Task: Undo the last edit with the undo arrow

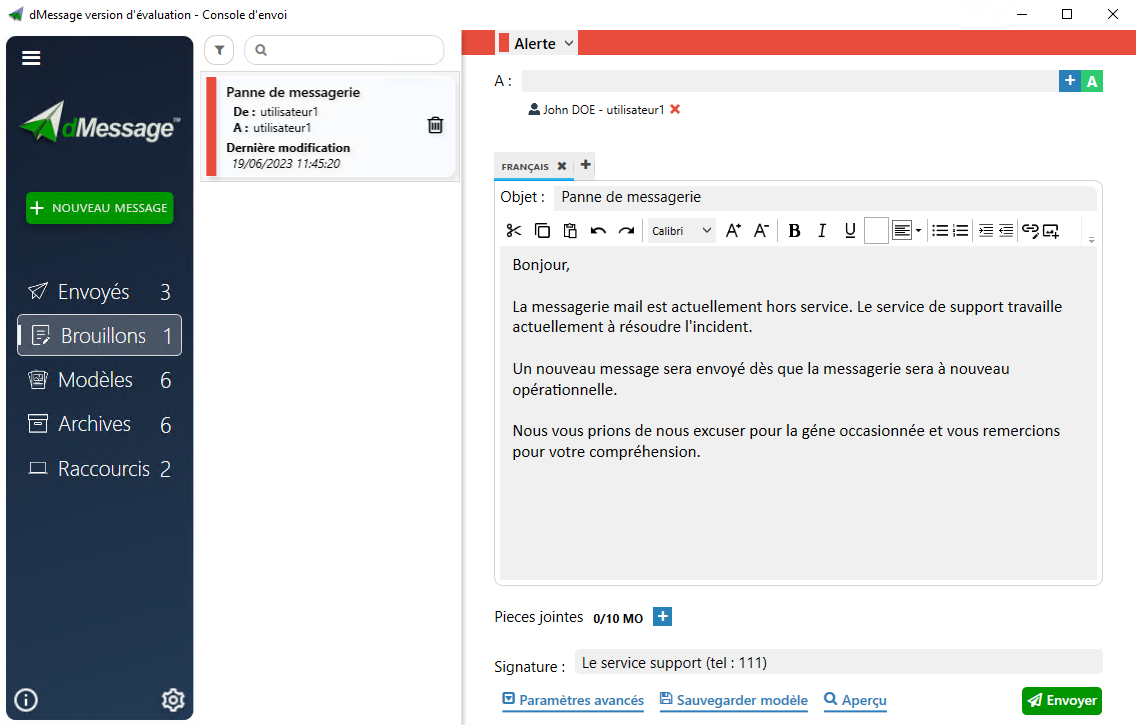Action: 598,230
